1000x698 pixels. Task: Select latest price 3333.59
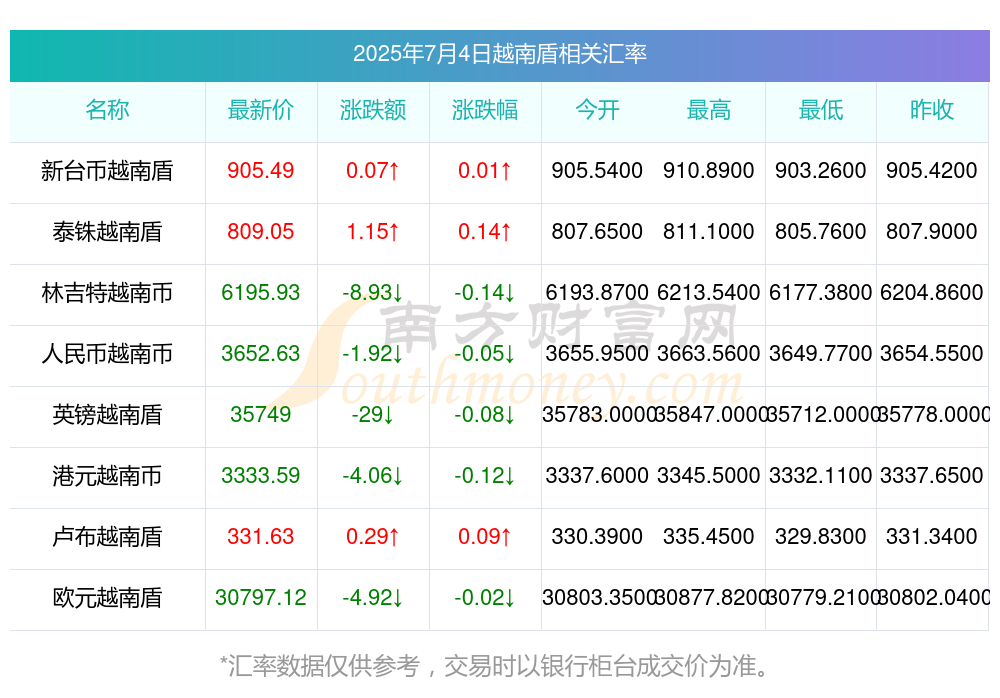(260, 475)
